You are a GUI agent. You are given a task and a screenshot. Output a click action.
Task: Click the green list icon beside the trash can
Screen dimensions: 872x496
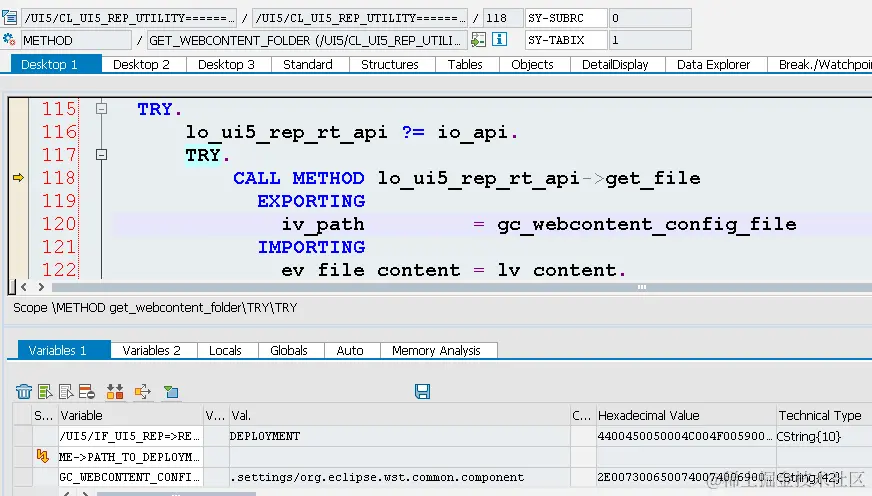45,392
